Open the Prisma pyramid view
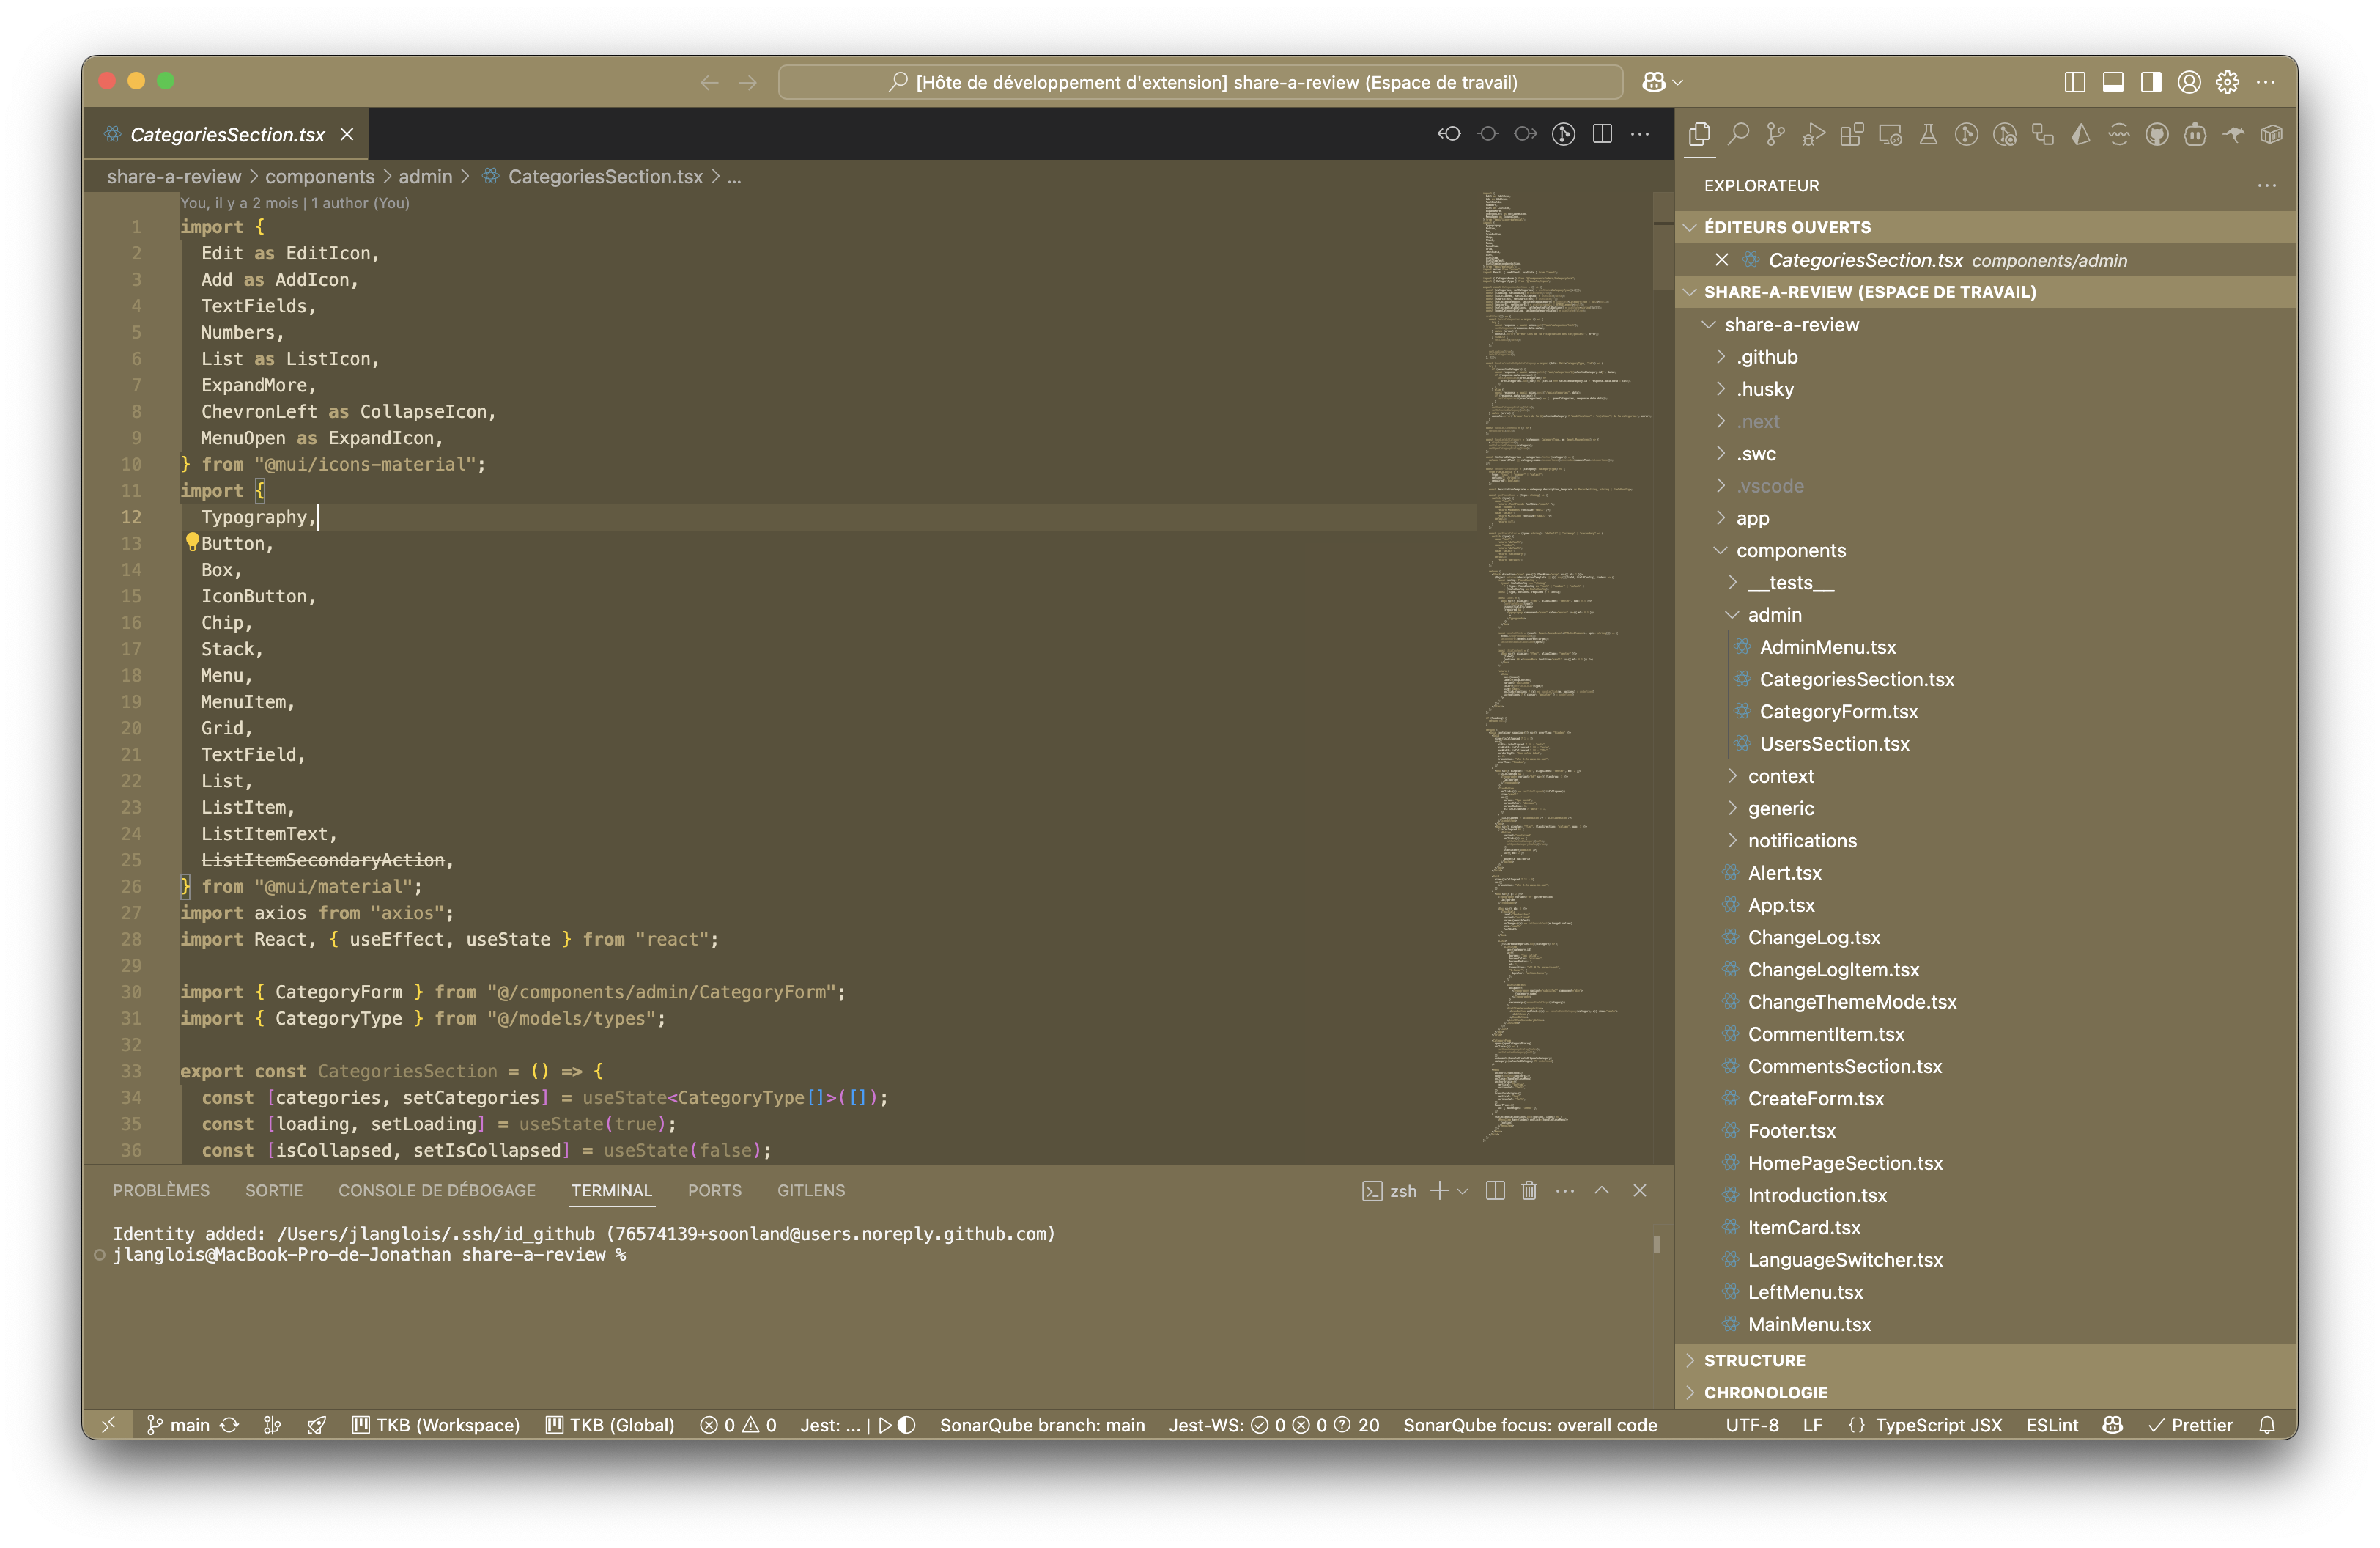This screenshot has width=2380, height=1548. click(x=2081, y=135)
